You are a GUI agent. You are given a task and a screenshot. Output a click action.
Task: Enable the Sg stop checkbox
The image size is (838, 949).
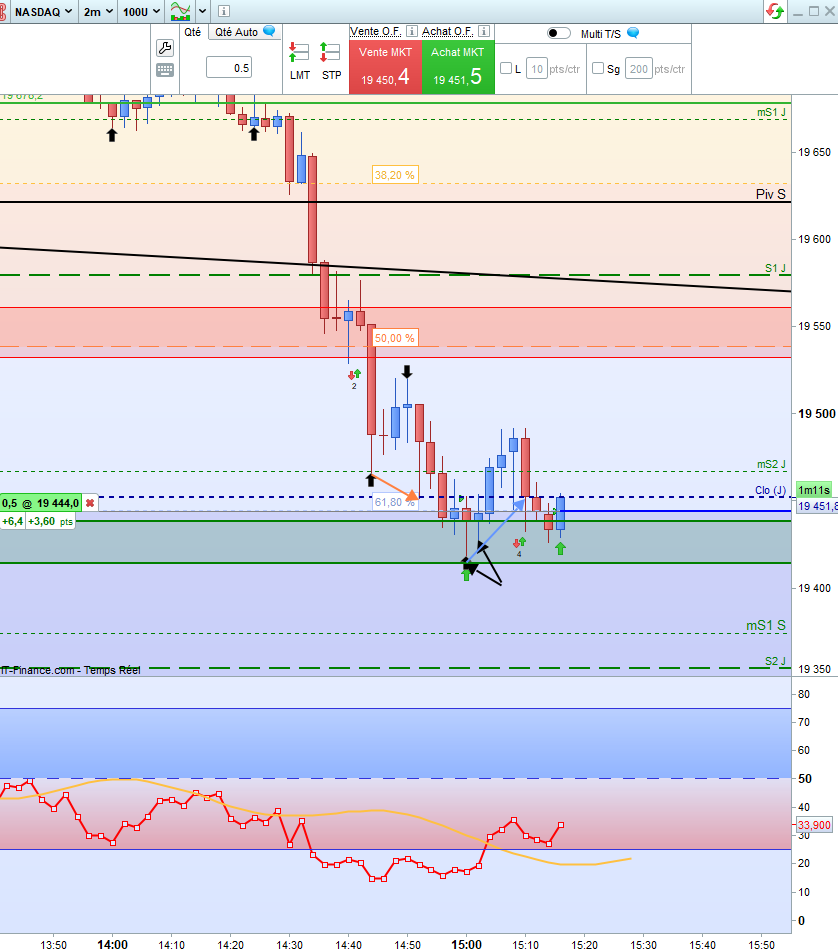point(598,68)
